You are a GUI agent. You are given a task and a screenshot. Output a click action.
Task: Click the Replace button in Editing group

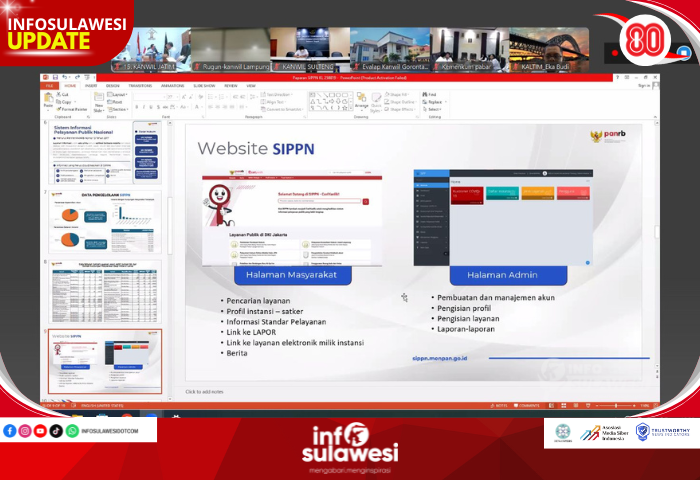pyautogui.click(x=434, y=102)
